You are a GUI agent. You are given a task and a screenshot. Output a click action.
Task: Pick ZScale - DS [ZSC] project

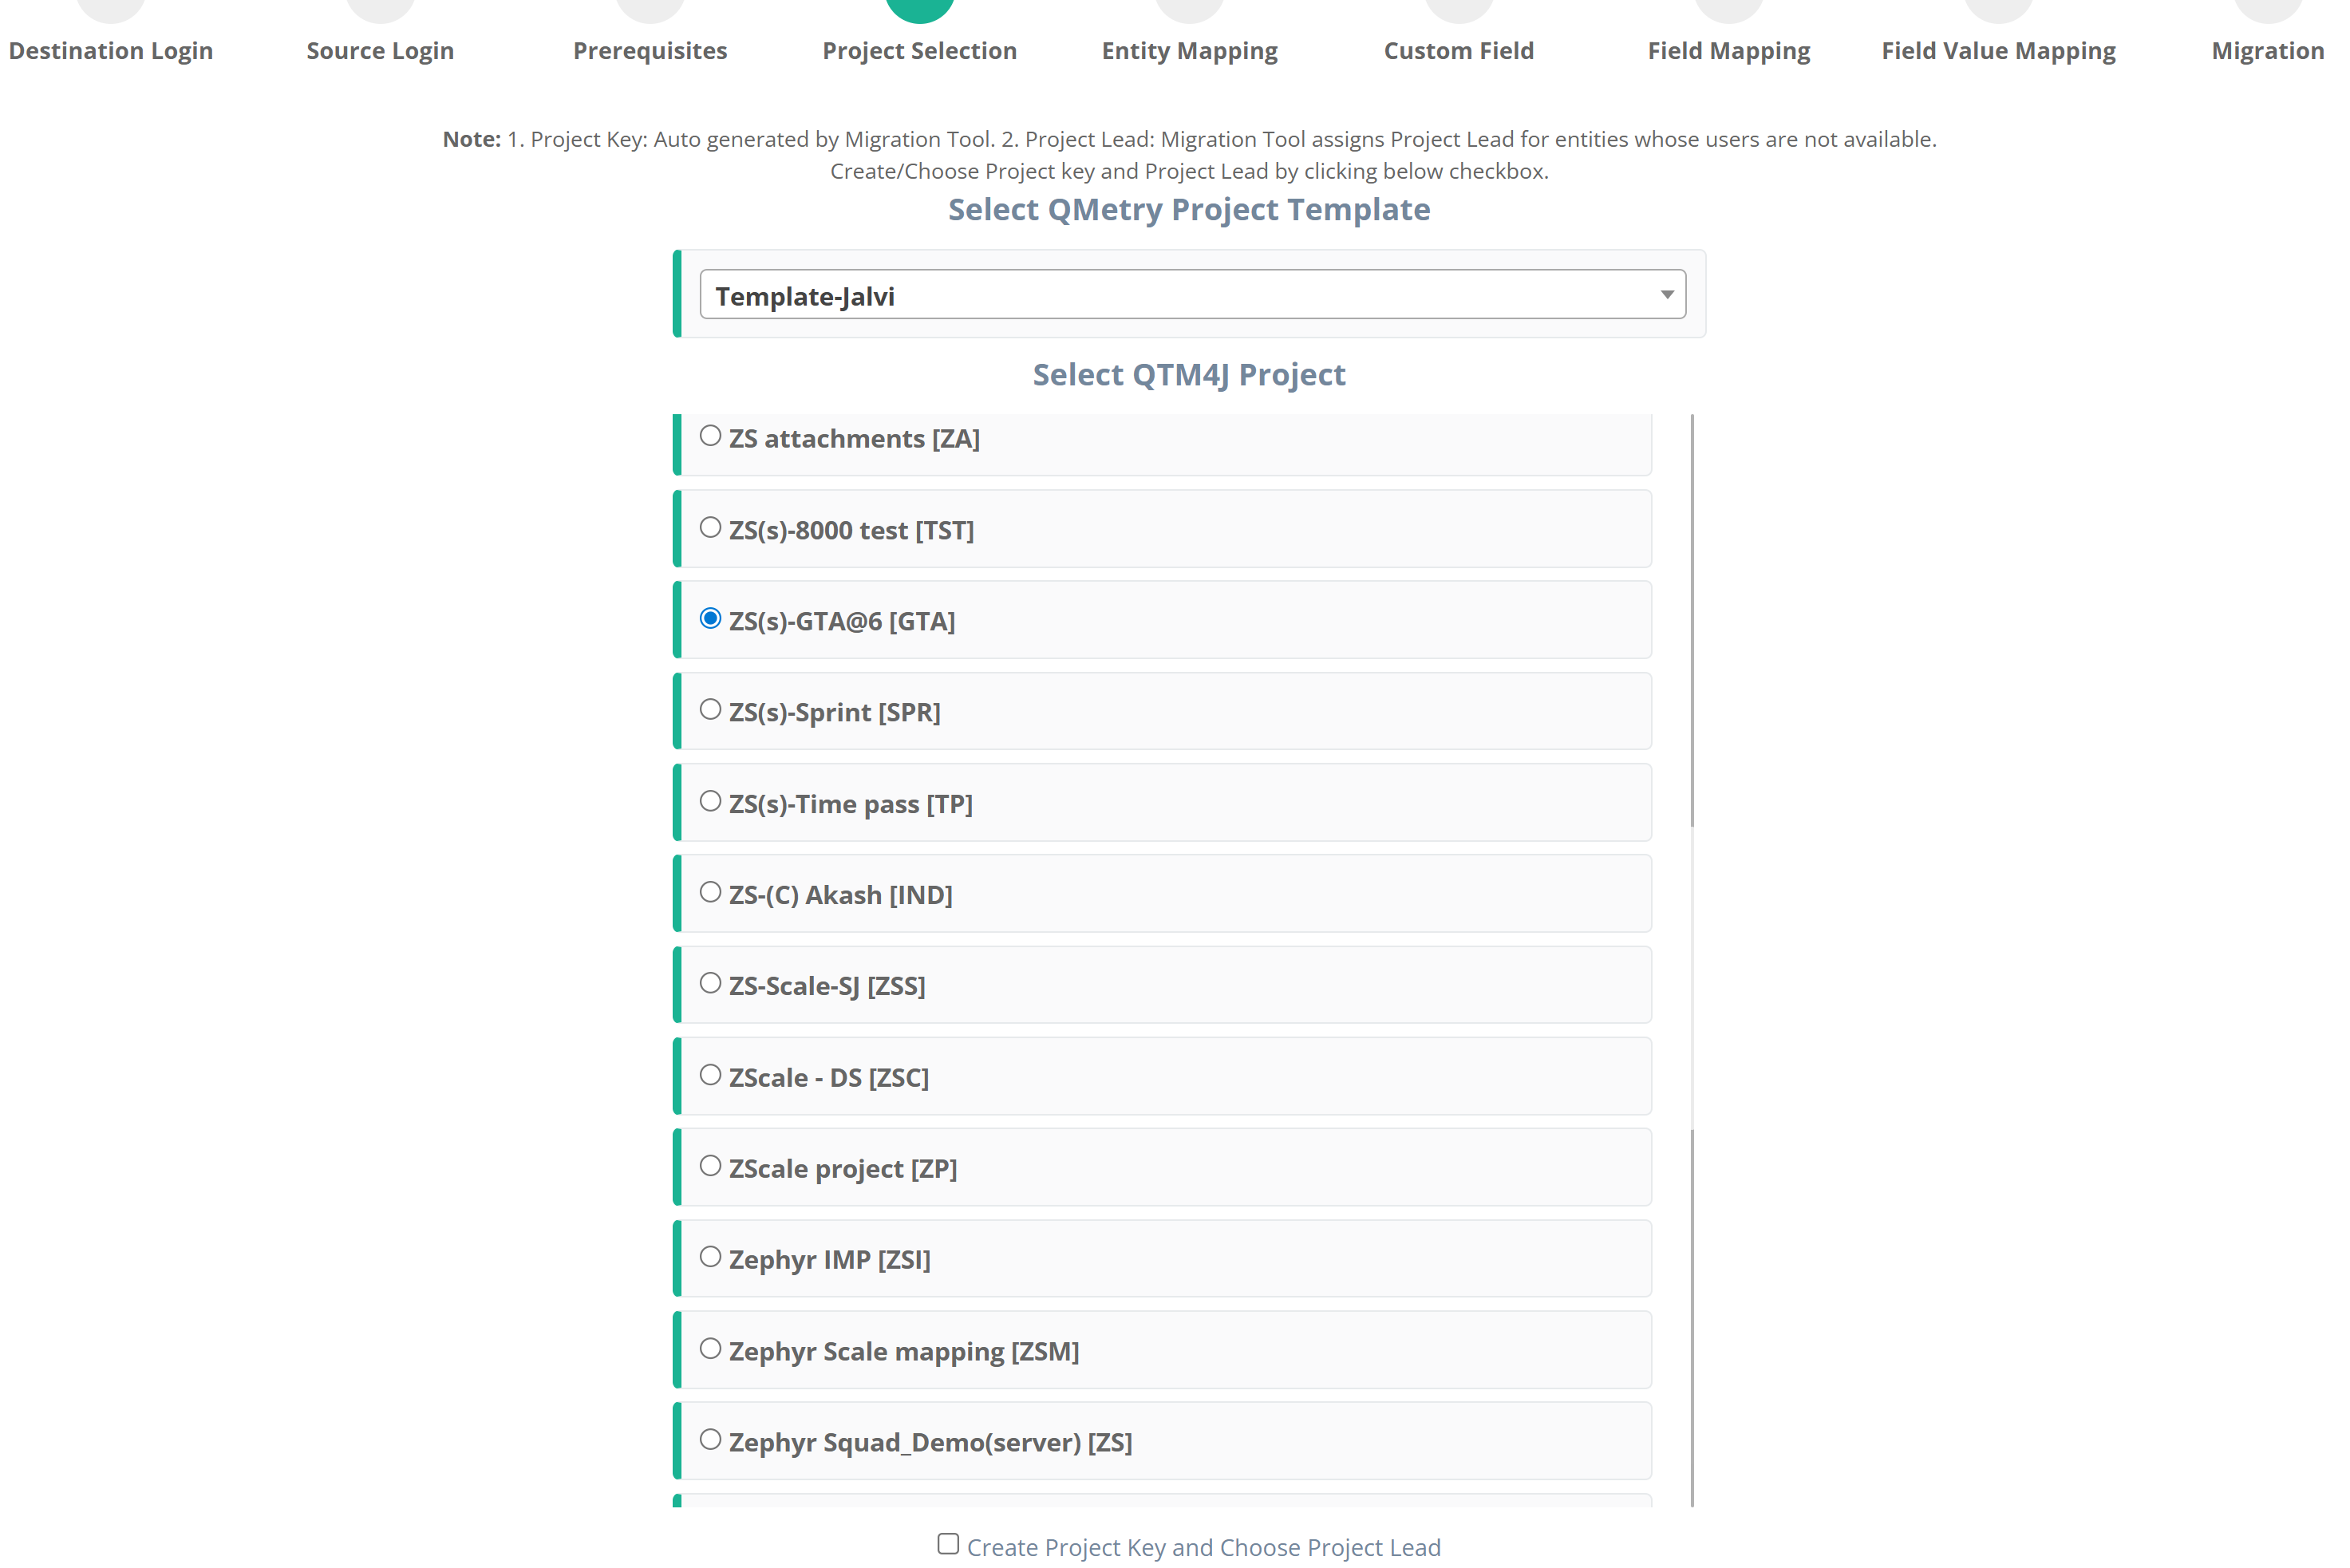tap(710, 1075)
